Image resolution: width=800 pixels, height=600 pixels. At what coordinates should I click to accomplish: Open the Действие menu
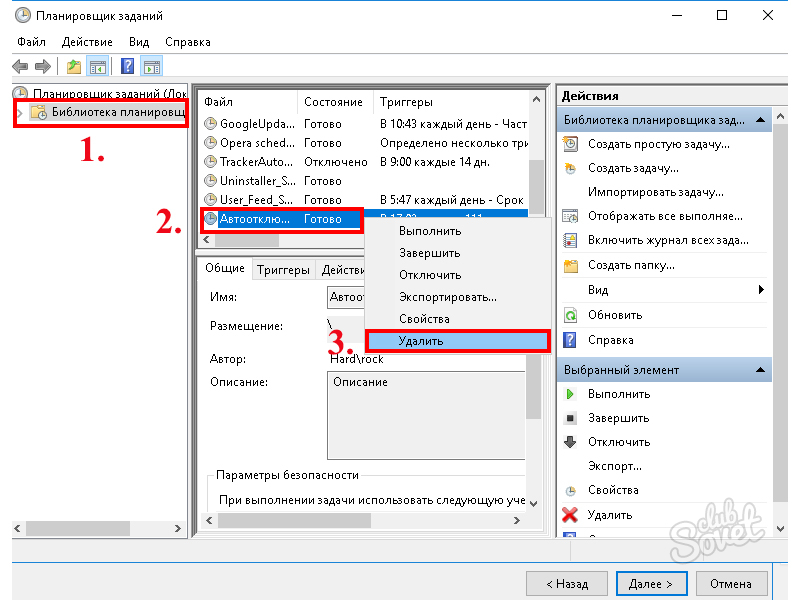pos(87,42)
